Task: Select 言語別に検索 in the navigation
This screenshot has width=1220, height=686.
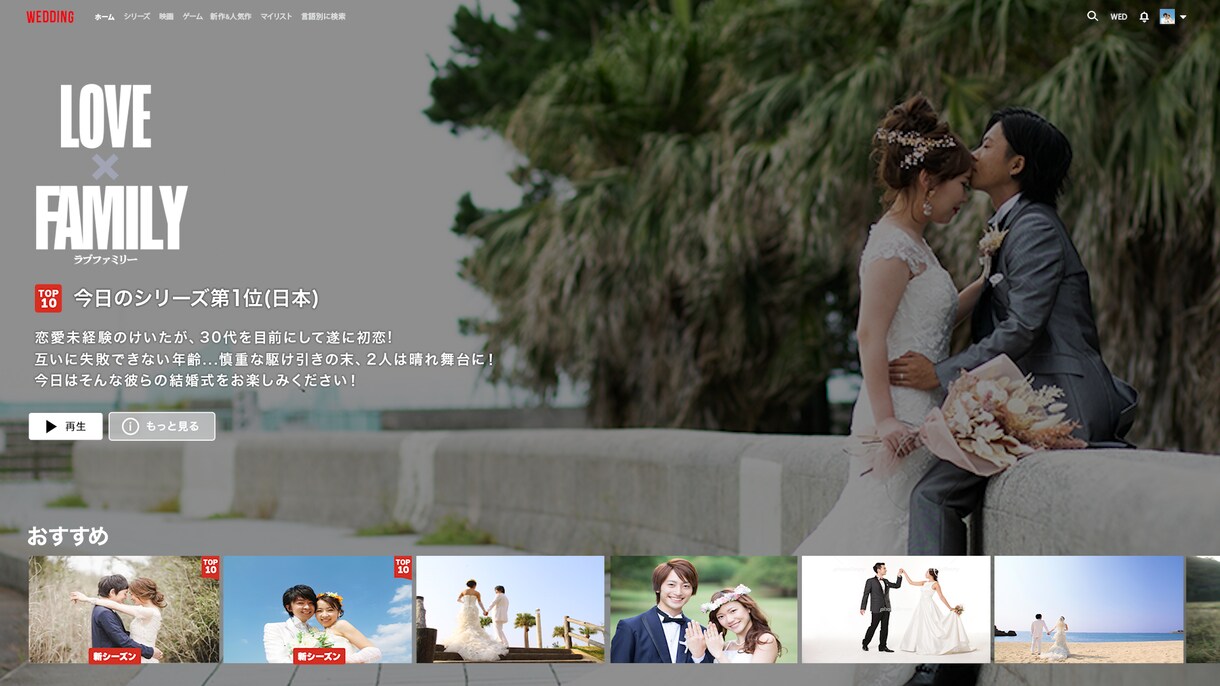Action: 323,17
